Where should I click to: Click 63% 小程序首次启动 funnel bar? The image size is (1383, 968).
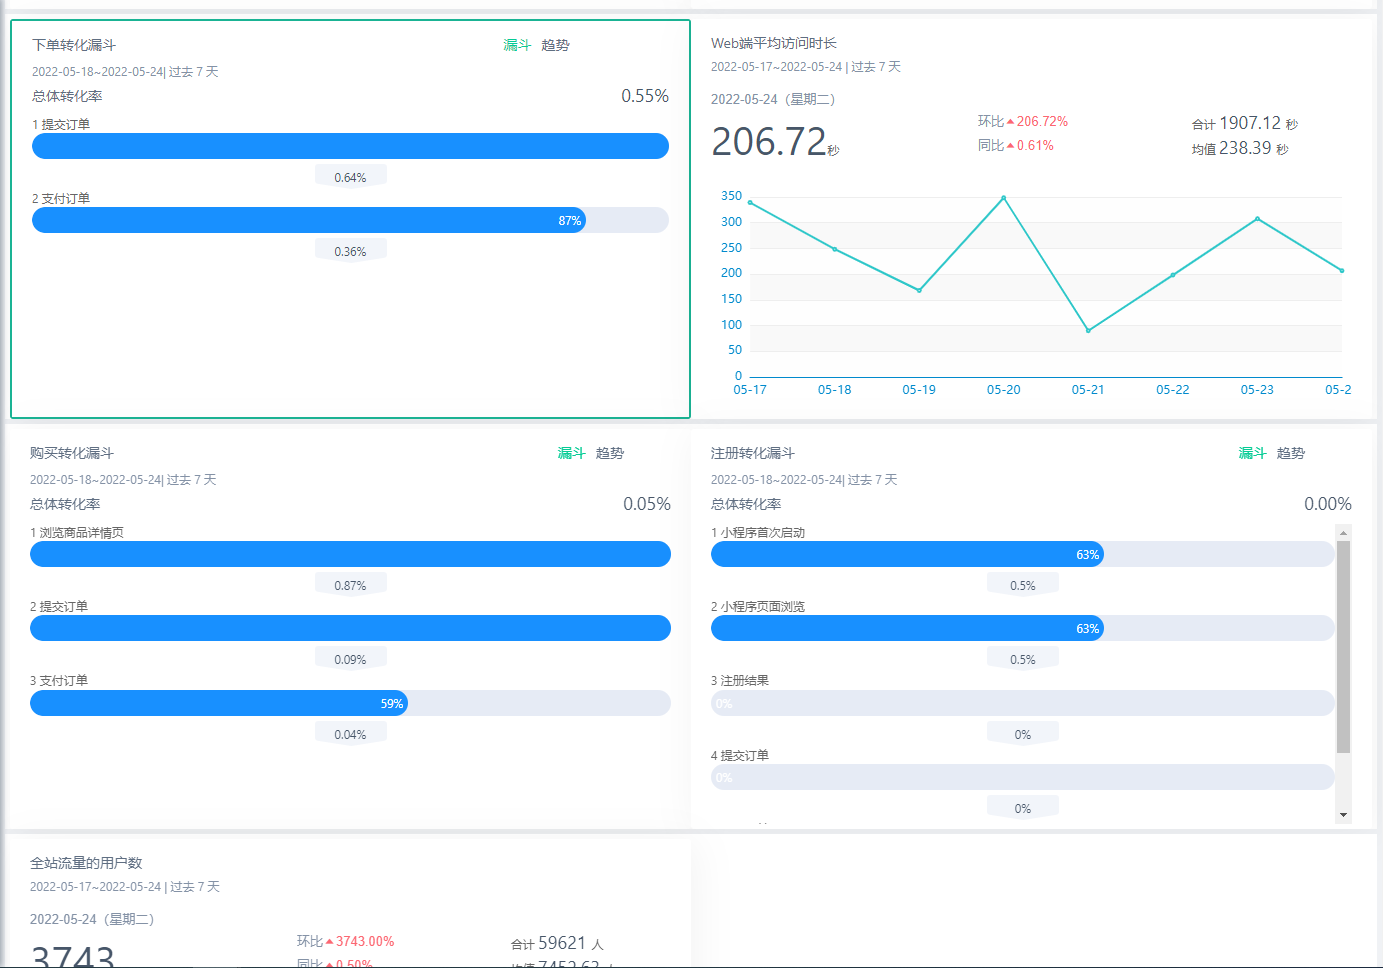906,554
